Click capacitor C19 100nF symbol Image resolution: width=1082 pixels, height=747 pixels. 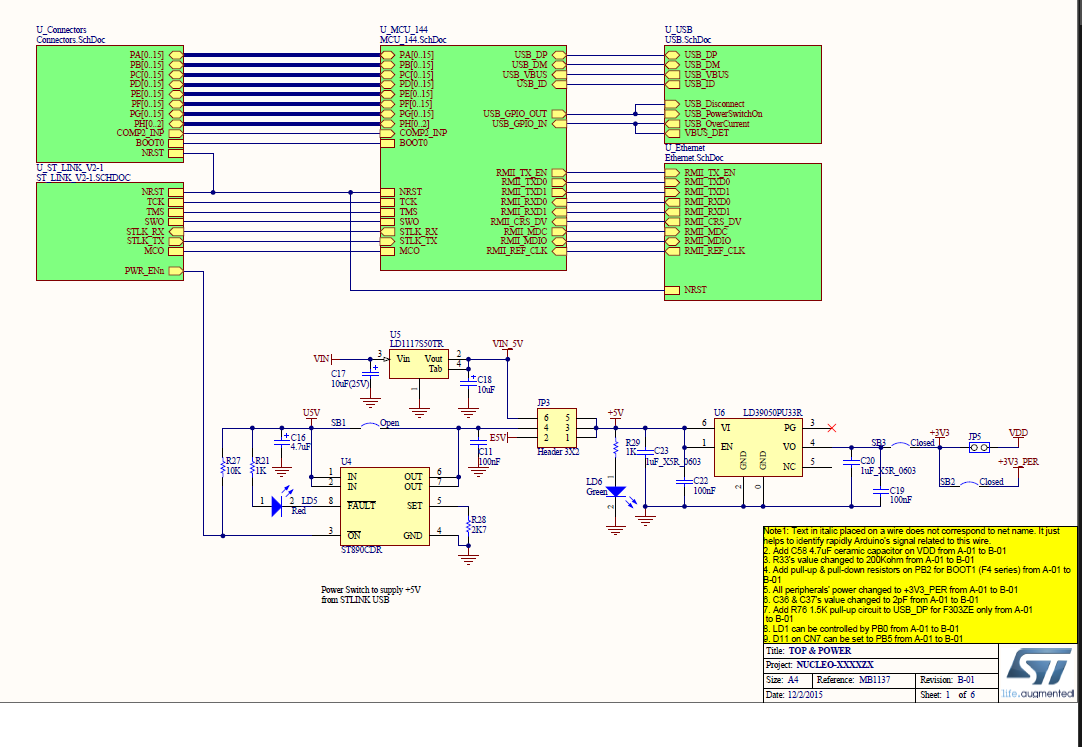coord(881,491)
